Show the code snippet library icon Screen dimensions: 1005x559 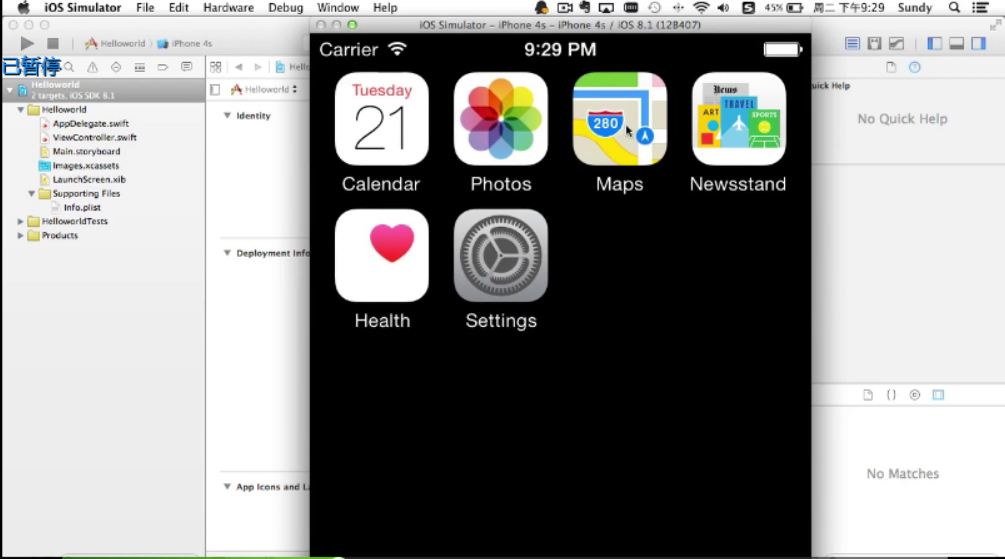click(x=891, y=395)
